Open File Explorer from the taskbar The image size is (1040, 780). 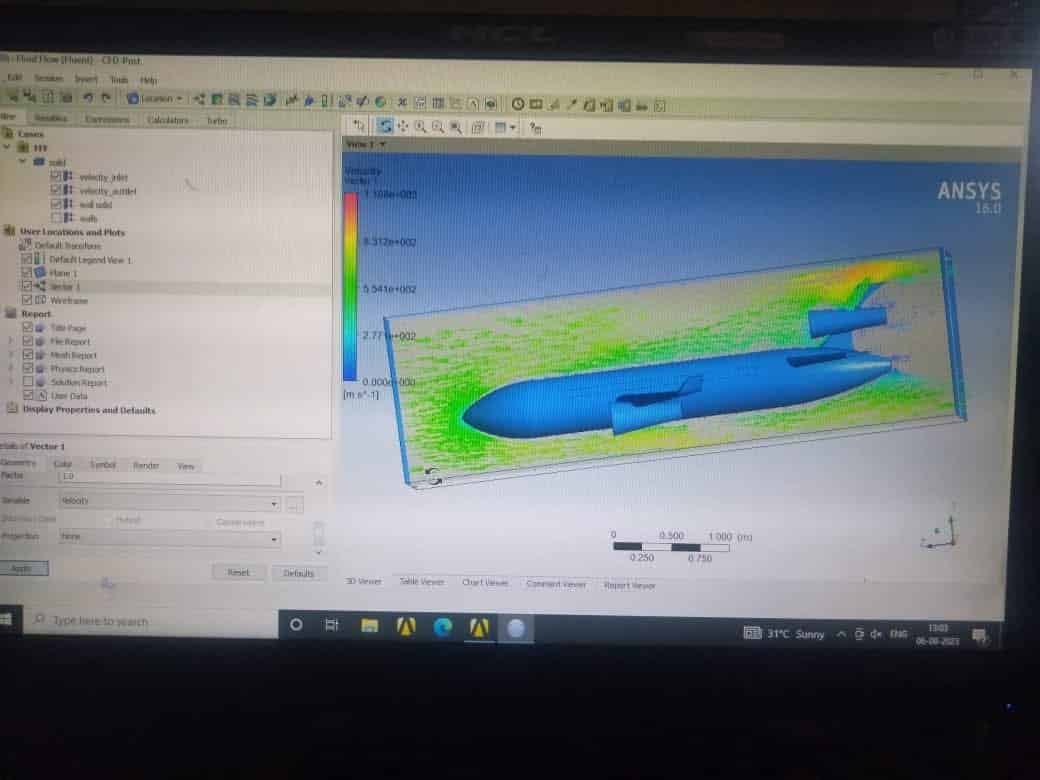pyautogui.click(x=369, y=626)
